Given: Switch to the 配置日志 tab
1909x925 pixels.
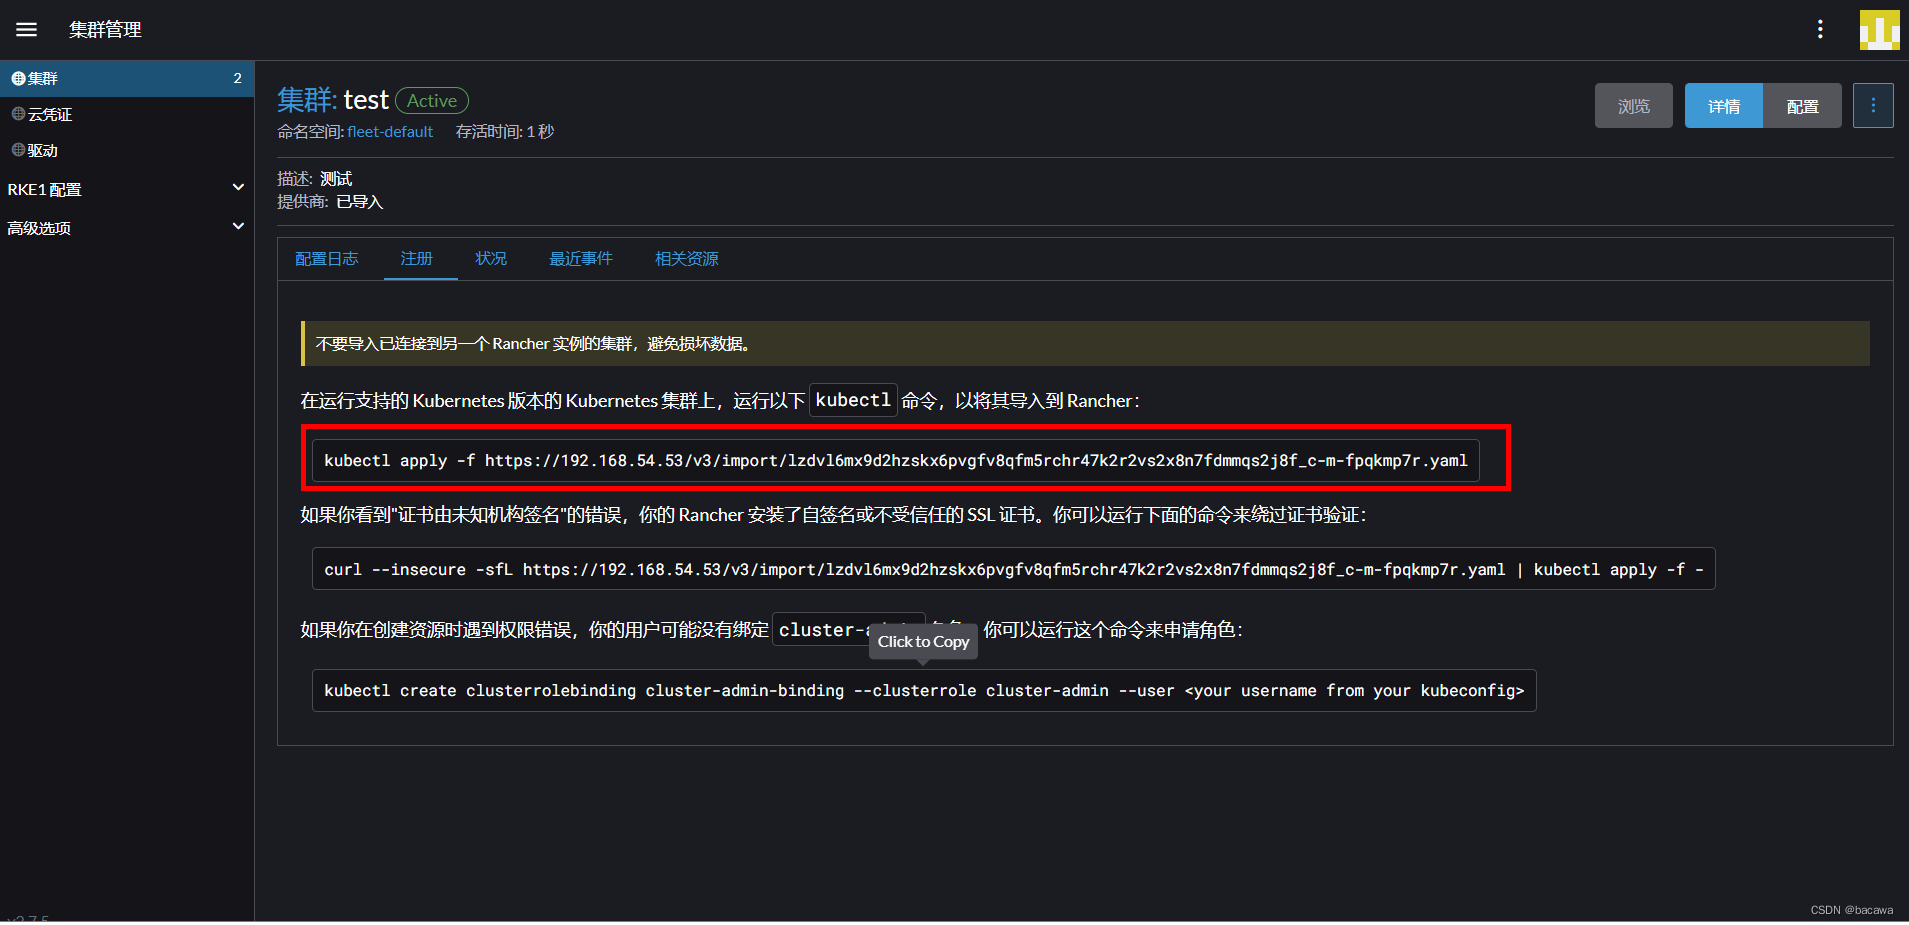Looking at the screenshot, I should 327,259.
